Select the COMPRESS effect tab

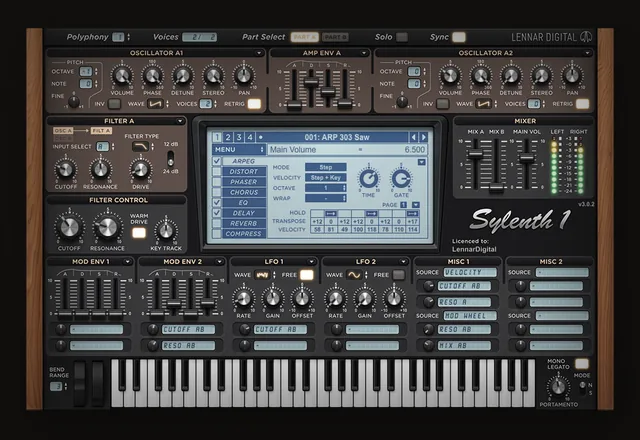244,234
